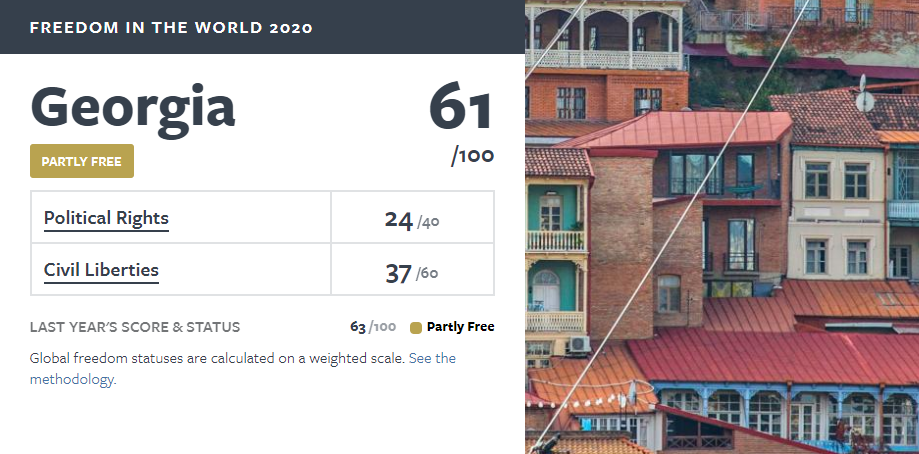Screen dimensions: 919x454
Task: Click the satellite dish on the rooftop
Action: [864, 97]
